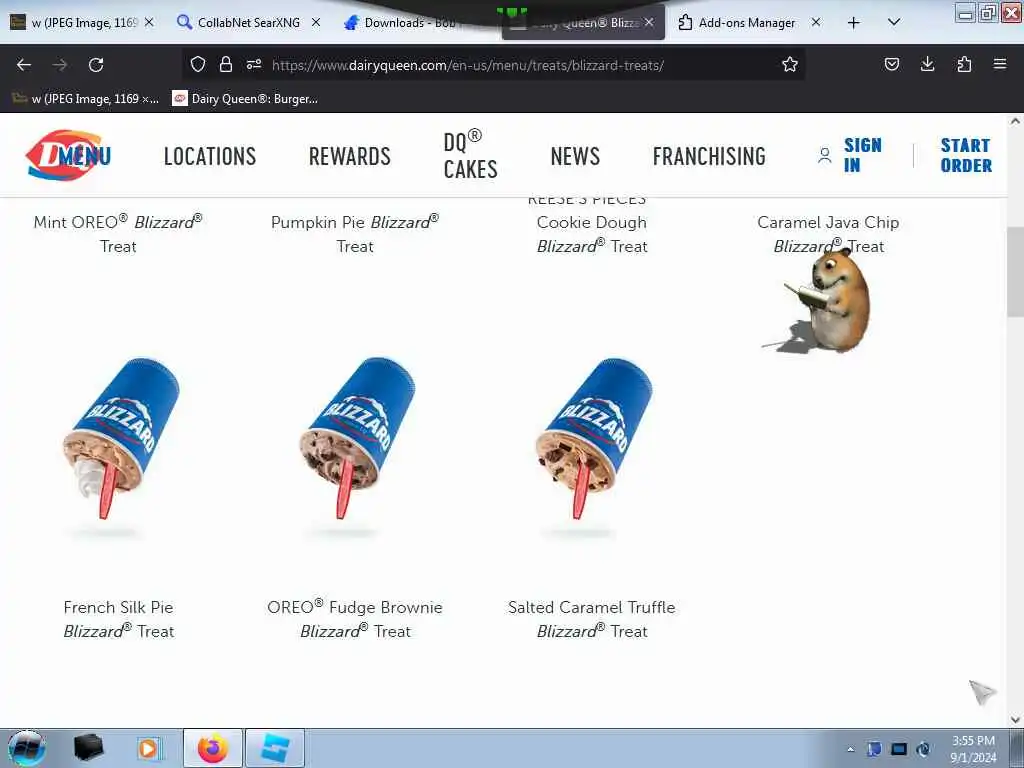Image resolution: width=1024 pixels, height=768 pixels.
Task: Open the Franchising page
Action: 709,156
